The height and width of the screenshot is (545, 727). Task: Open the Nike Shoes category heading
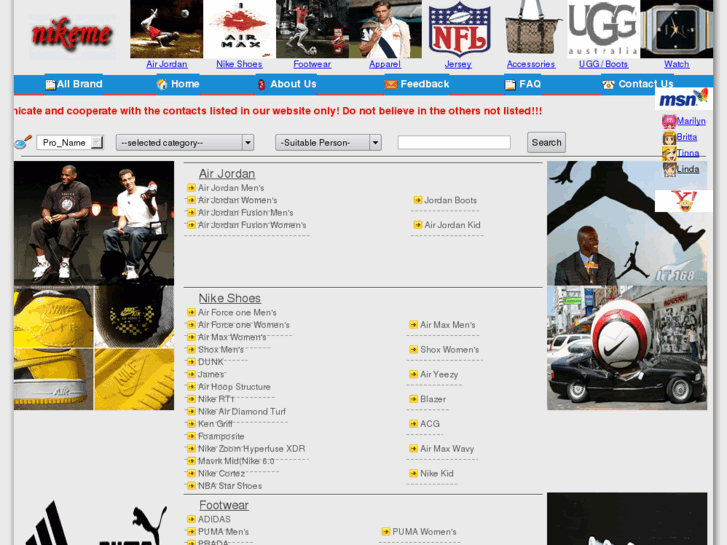[x=230, y=298]
